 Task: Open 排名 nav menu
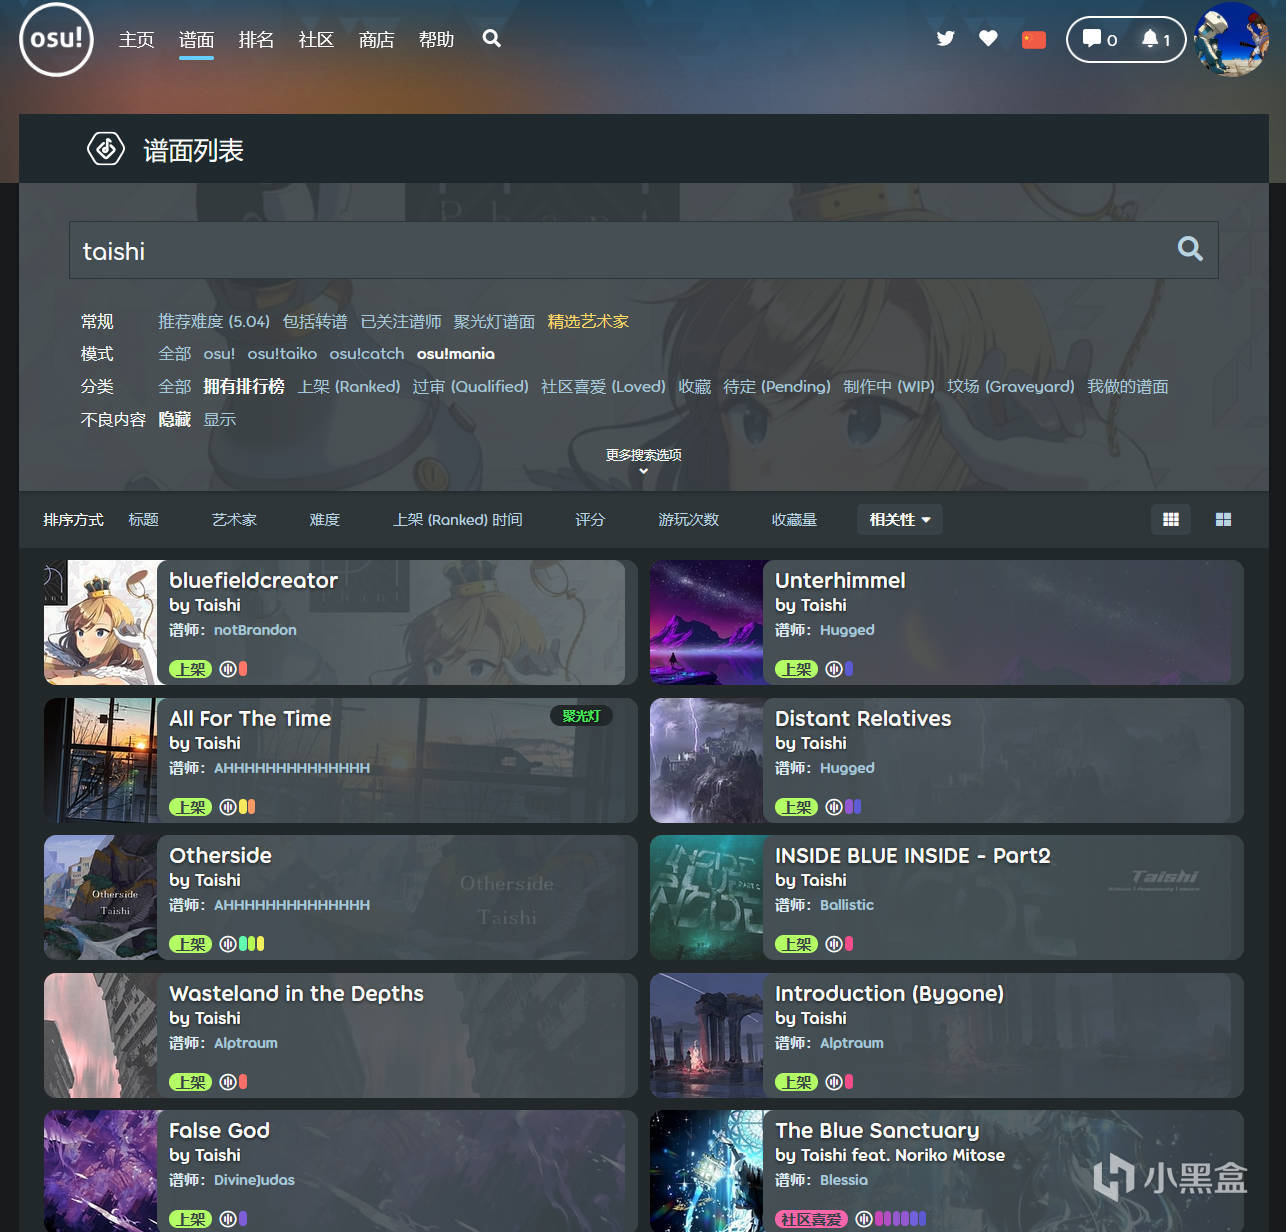(257, 39)
